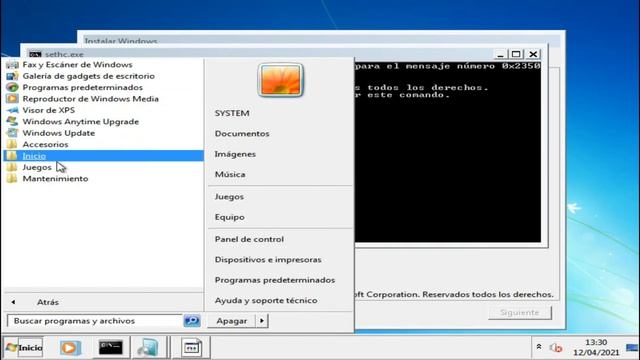Open the Windows Media Player taskbar icon
The width and height of the screenshot is (640, 360).
click(x=70, y=347)
